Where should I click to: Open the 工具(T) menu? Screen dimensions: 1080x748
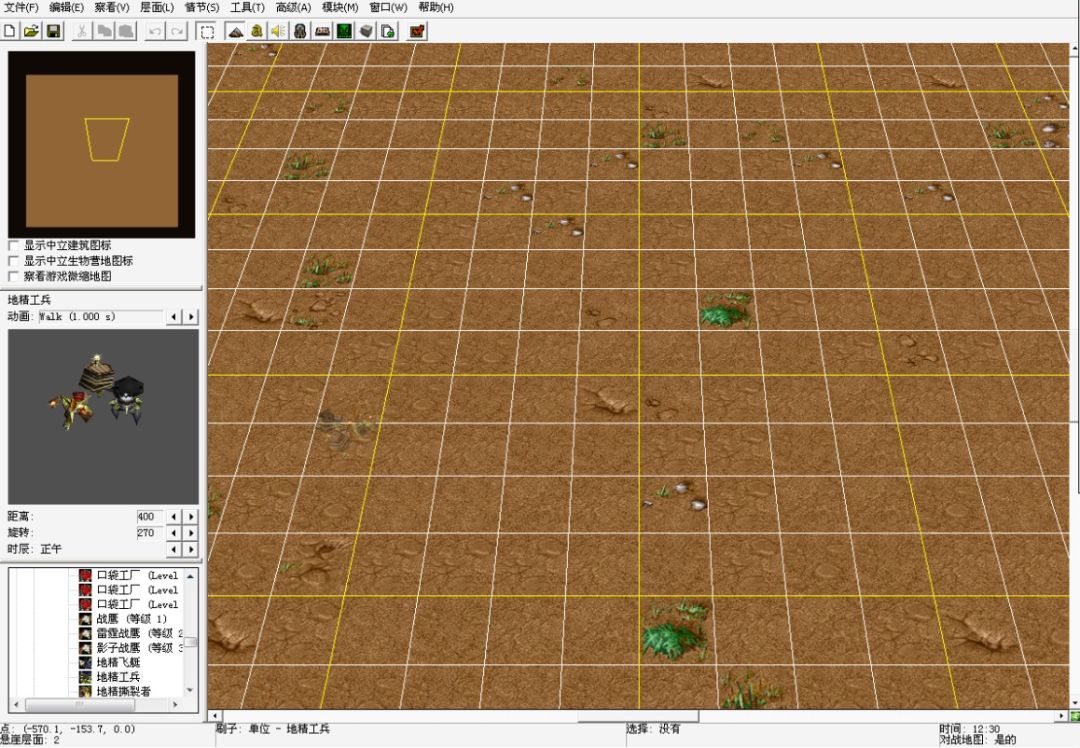click(247, 8)
